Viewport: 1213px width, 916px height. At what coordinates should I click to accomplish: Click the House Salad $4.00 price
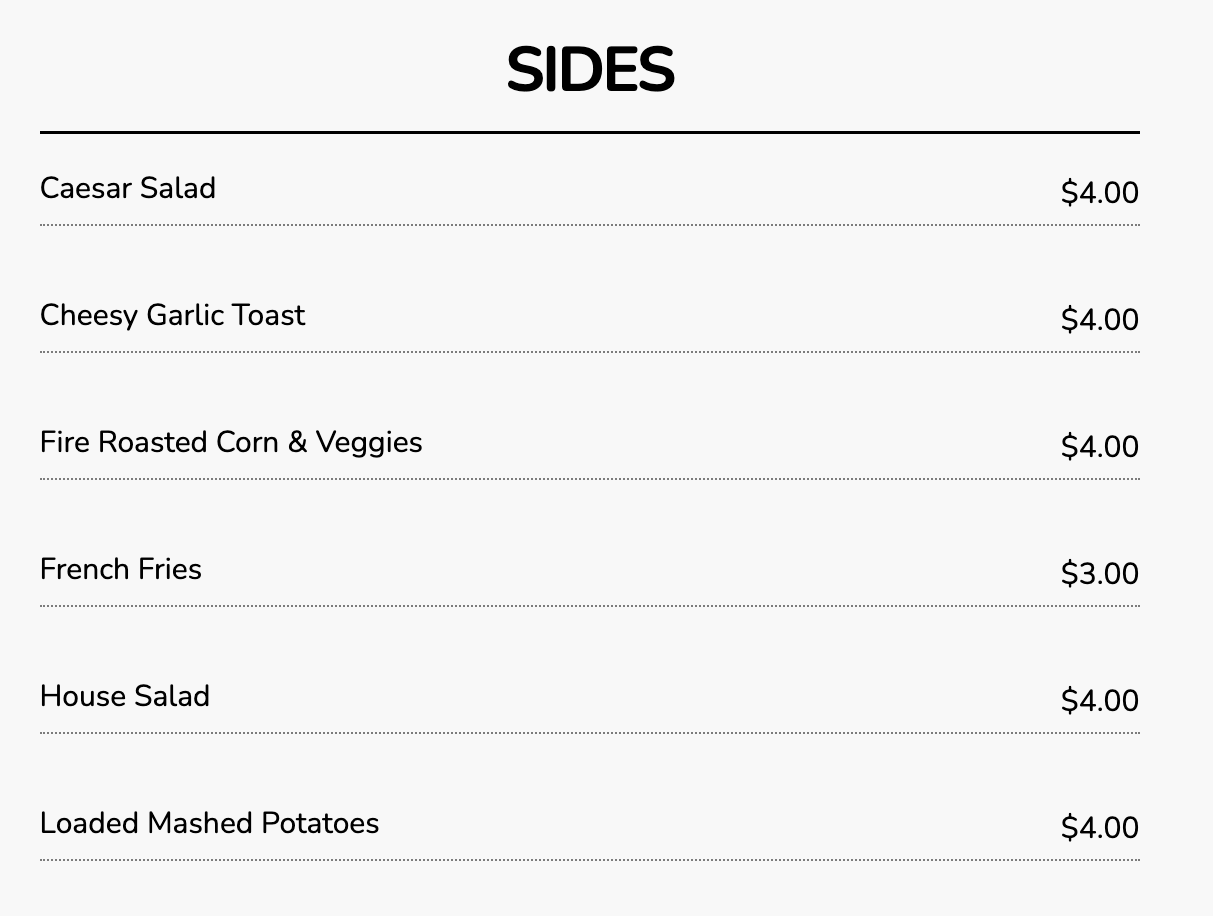1099,700
